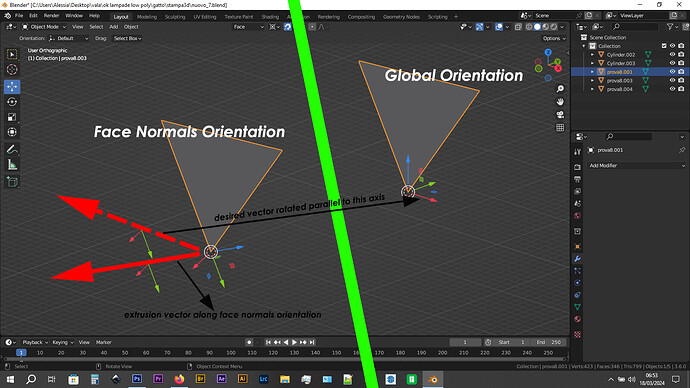Switch to wireframe viewport shading

click(529, 27)
